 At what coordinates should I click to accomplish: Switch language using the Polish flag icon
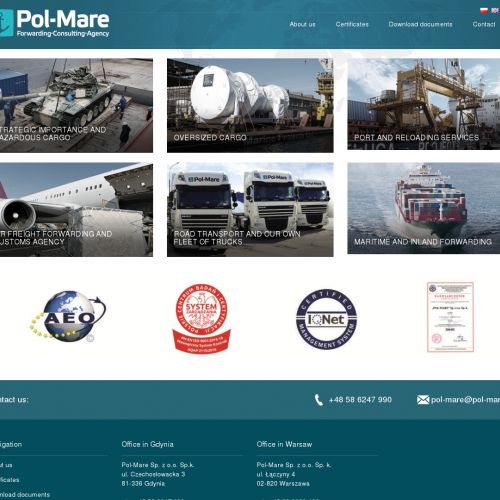[x=484, y=11]
